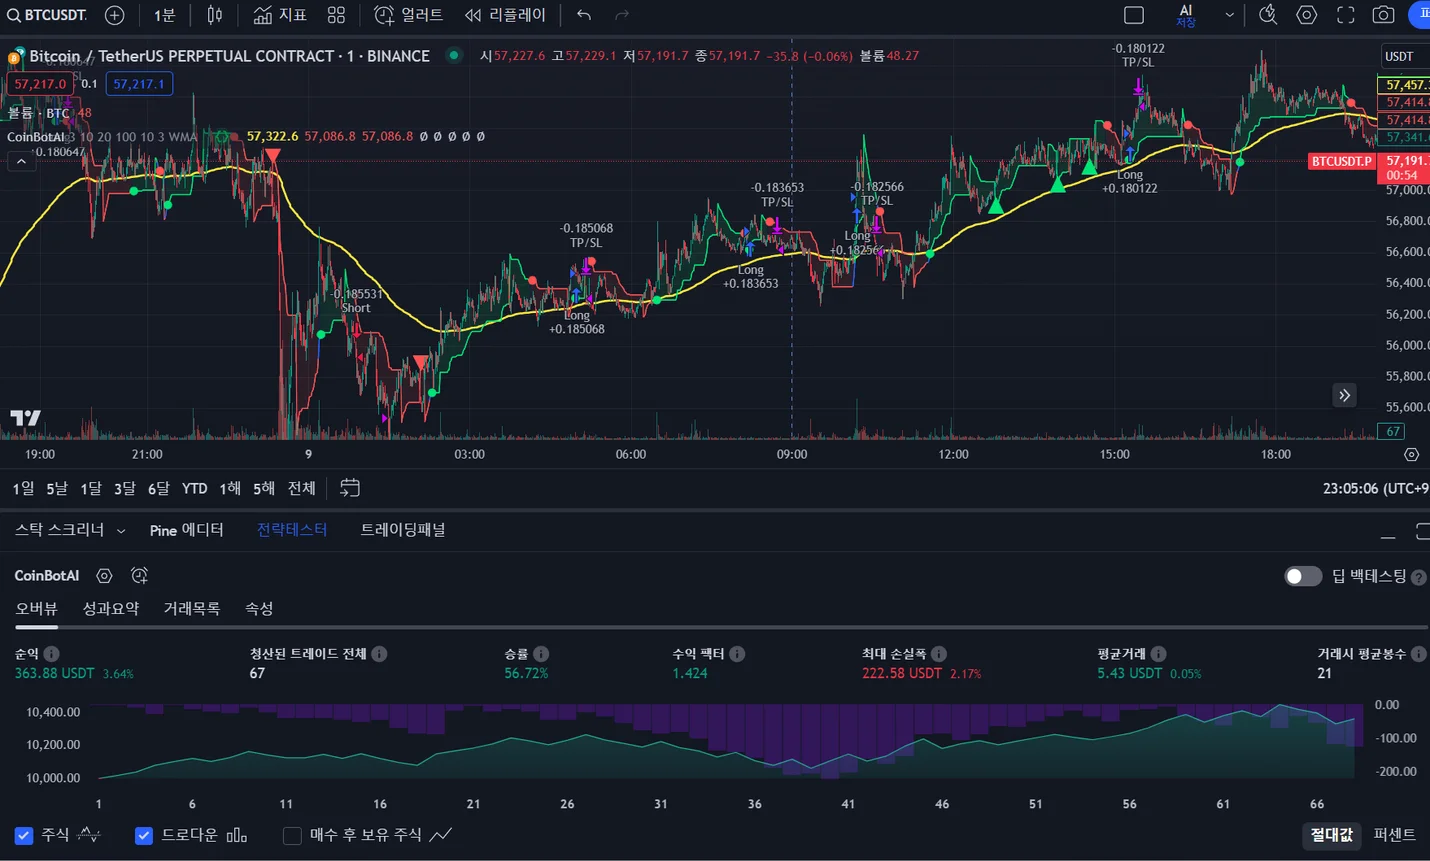Show info for 순익
Screen dimensions: 1430x861
click(52, 654)
